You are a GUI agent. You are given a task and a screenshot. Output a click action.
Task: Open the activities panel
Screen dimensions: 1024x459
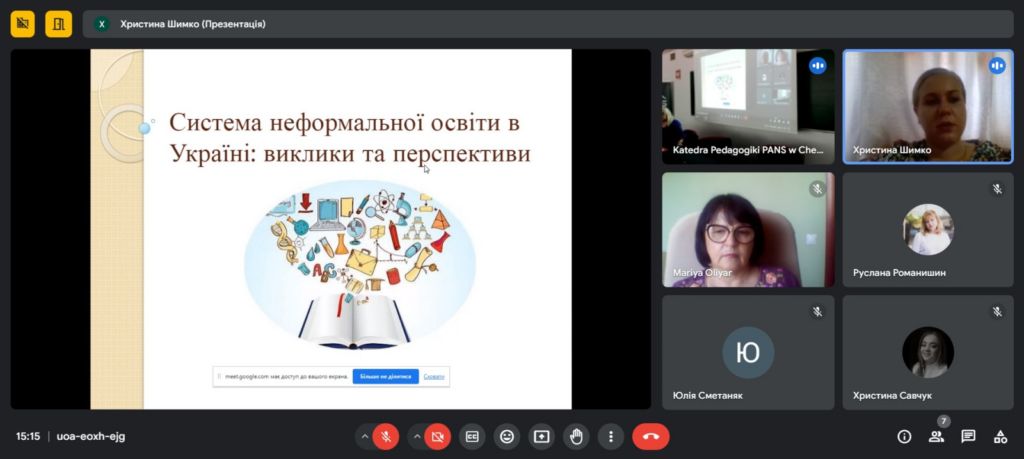tap(1000, 436)
